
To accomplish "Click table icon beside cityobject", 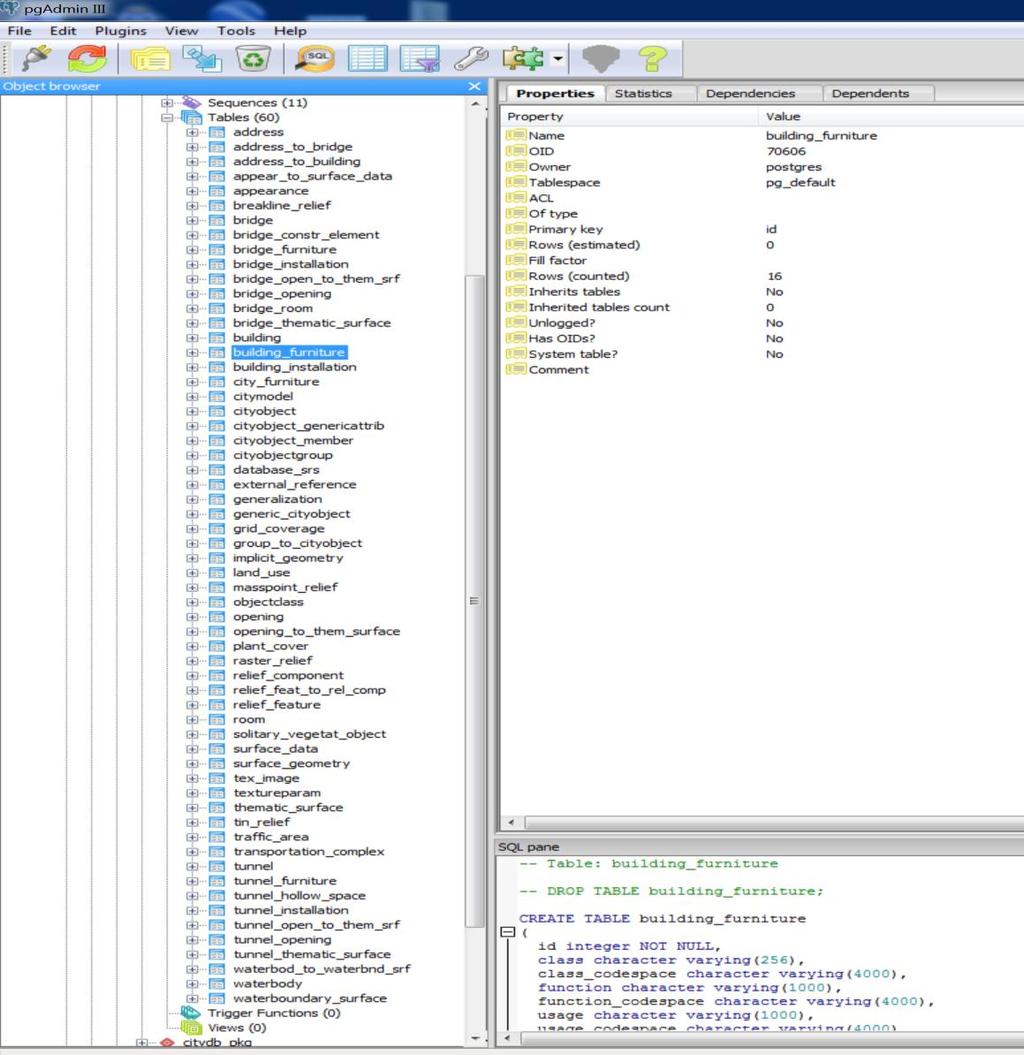I will click(217, 411).
